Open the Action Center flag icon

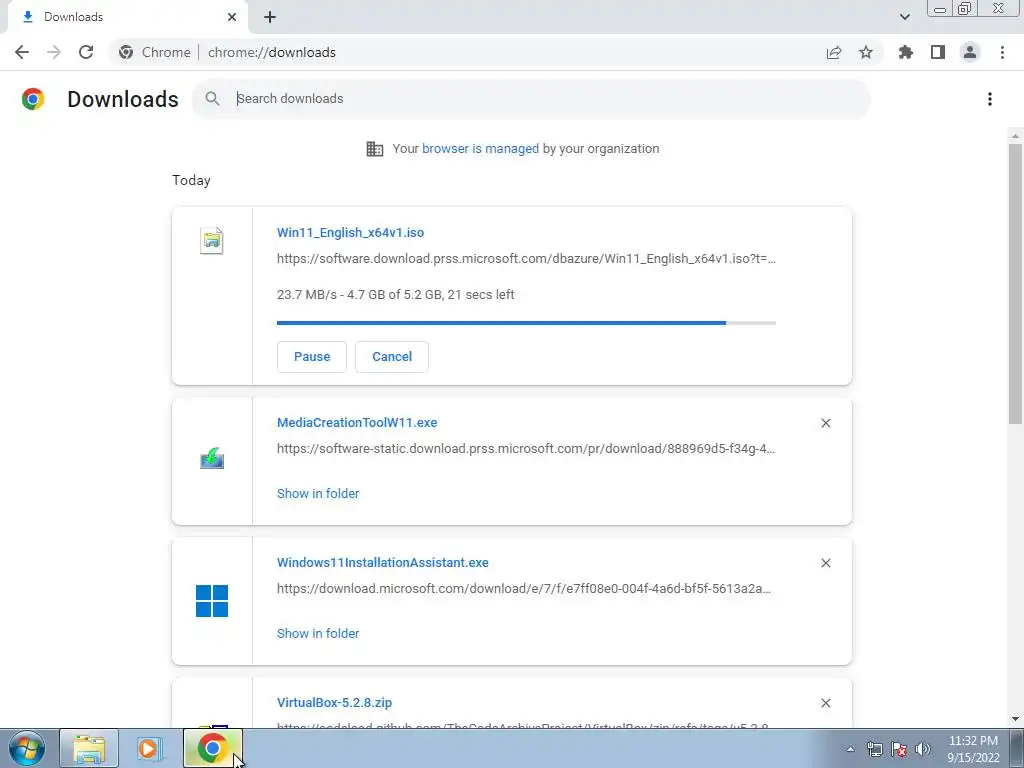click(x=899, y=749)
